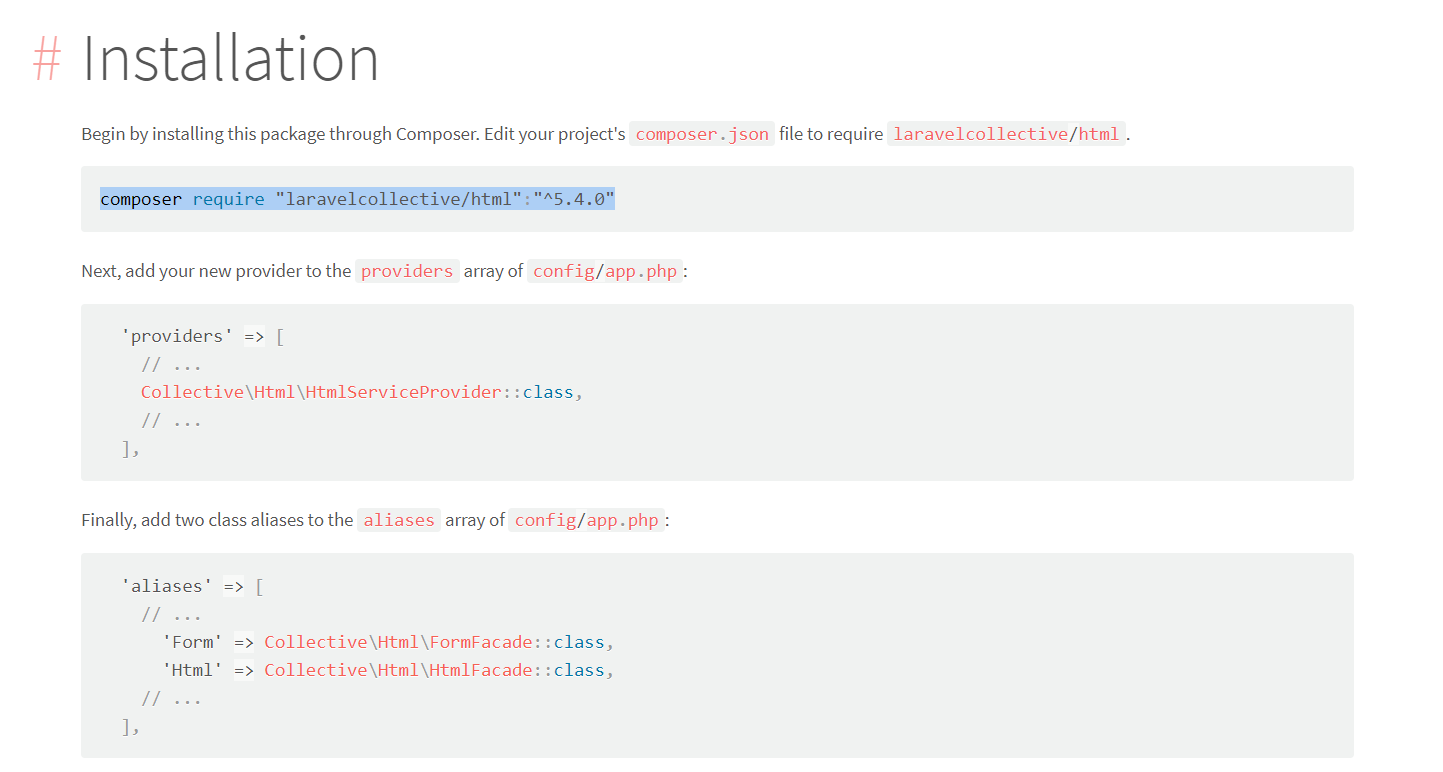This screenshot has width=1443, height=772.
Task: Click closing bracket line of providers block
Action: click(x=131, y=449)
